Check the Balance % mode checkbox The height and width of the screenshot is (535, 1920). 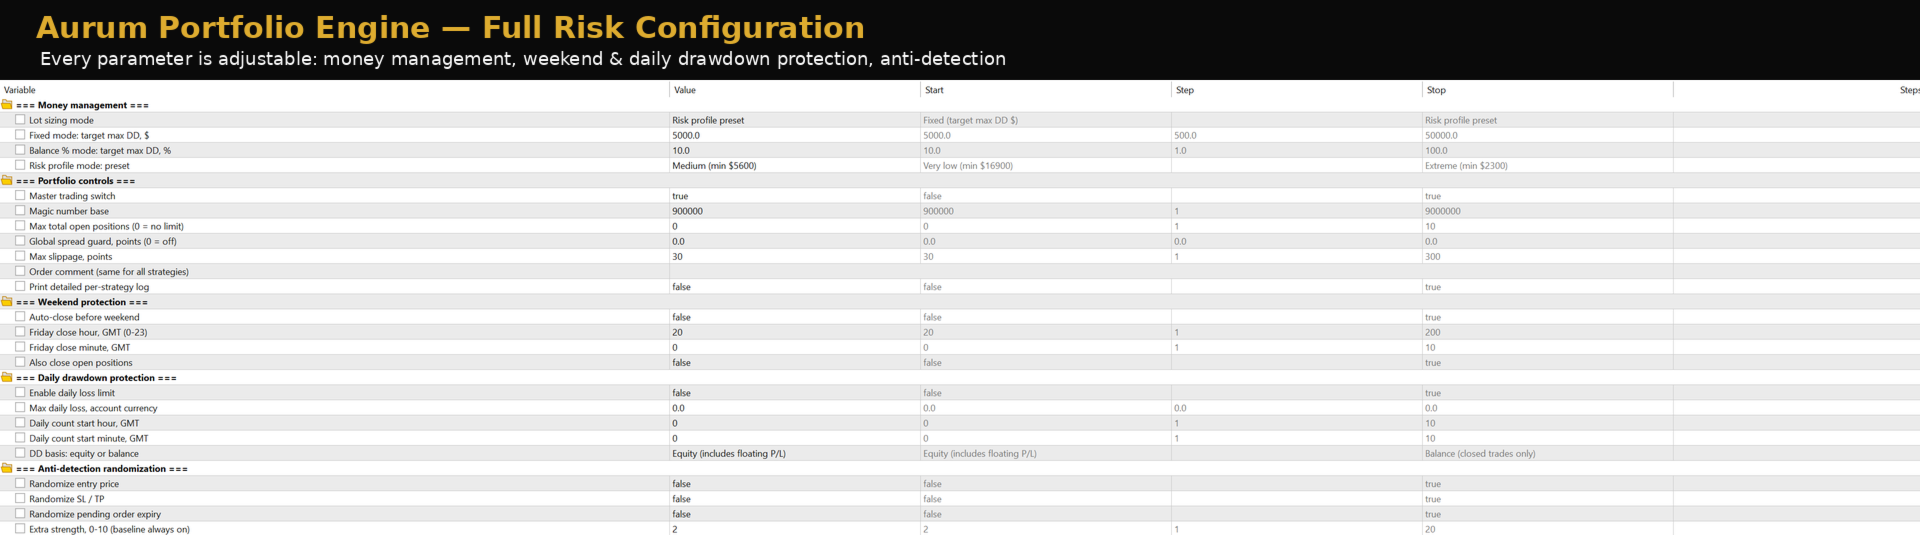click(x=20, y=150)
